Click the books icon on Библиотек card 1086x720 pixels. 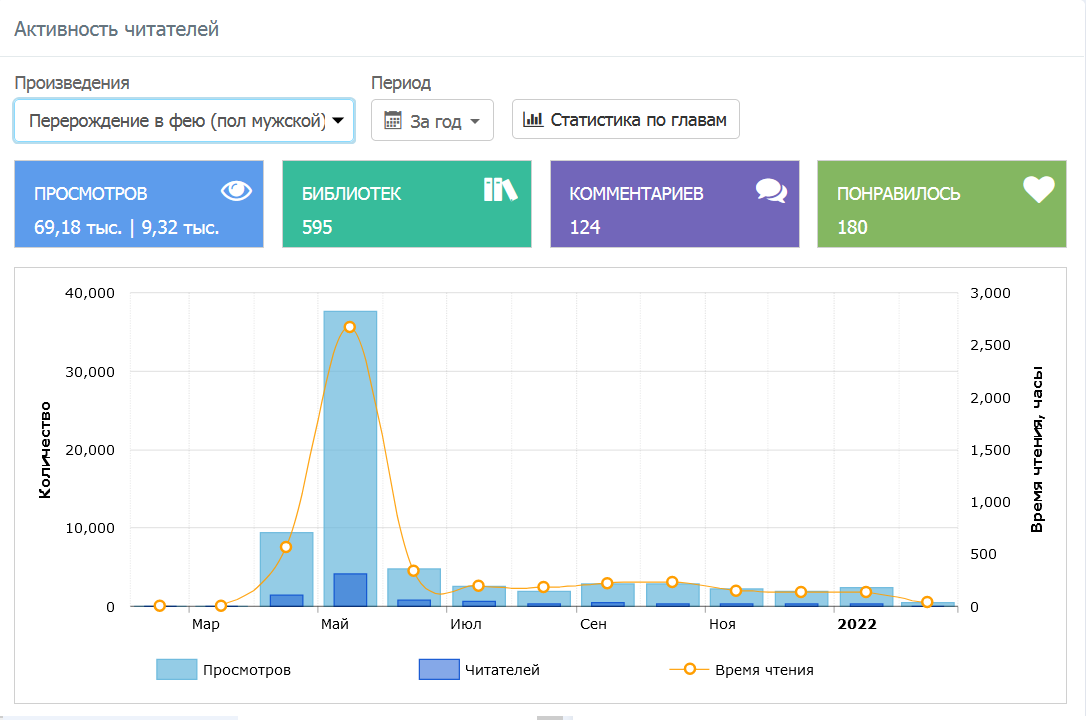point(501,190)
